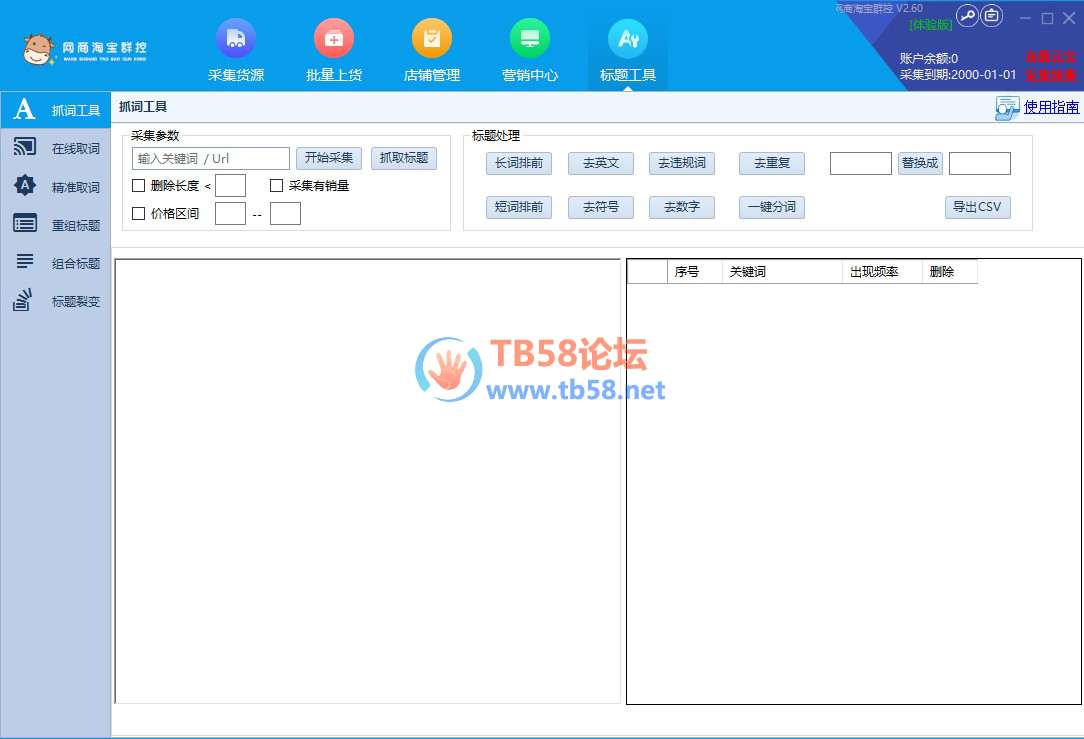Select the 标题工具 icon in top bar
The width and height of the screenshot is (1084, 739).
point(628,38)
